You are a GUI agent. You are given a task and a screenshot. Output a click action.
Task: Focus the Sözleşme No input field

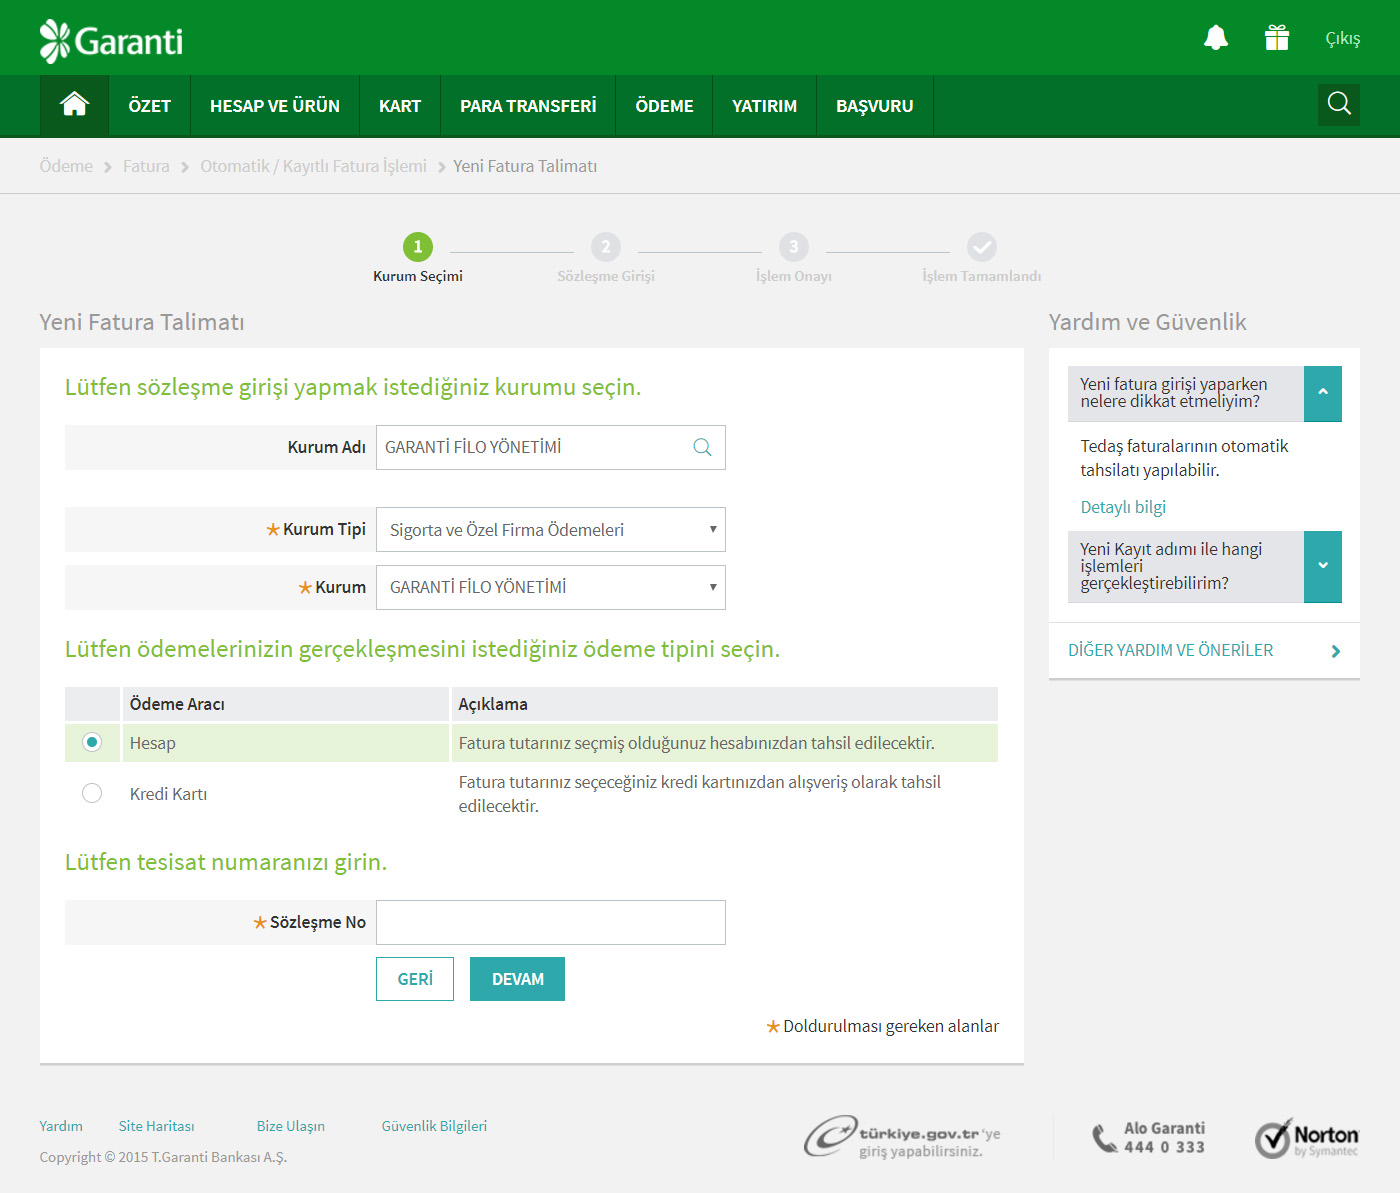[x=551, y=922]
